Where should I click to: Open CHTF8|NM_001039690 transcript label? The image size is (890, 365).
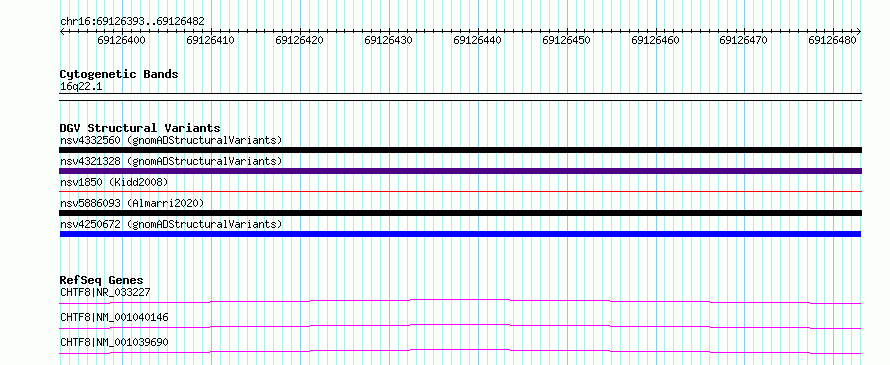114,342
